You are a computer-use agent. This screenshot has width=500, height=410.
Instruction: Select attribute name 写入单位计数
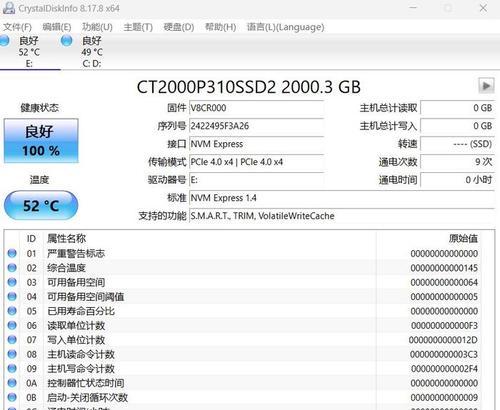coord(76,340)
